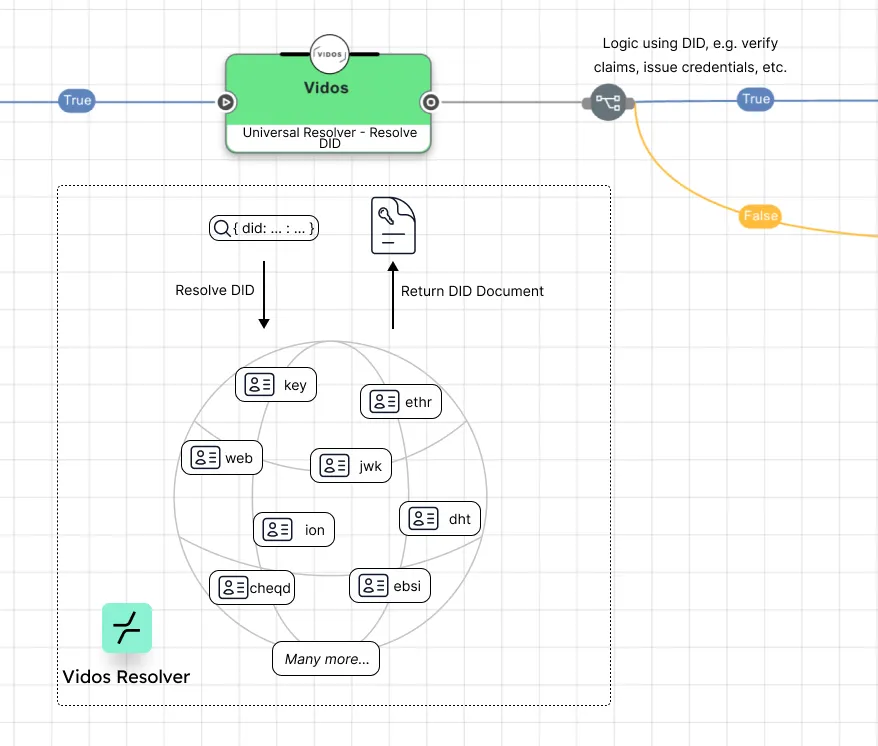Click the Vidos node input port
The image size is (878, 746).
click(226, 102)
